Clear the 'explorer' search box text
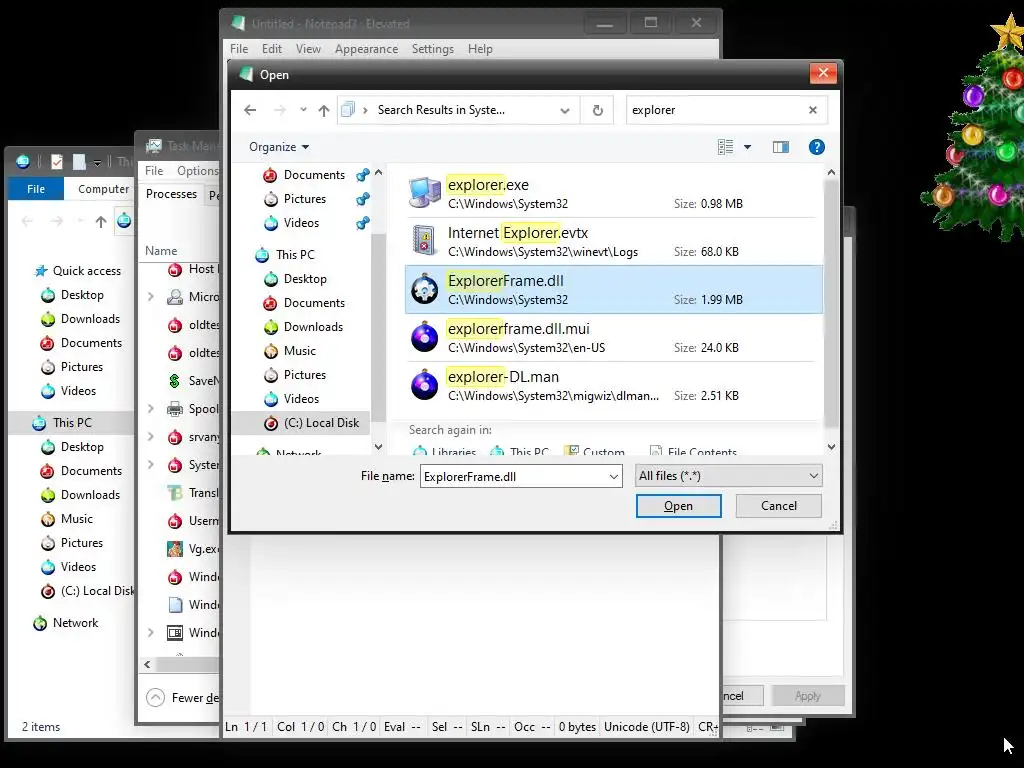The height and width of the screenshot is (768, 1024). pyautogui.click(x=813, y=110)
